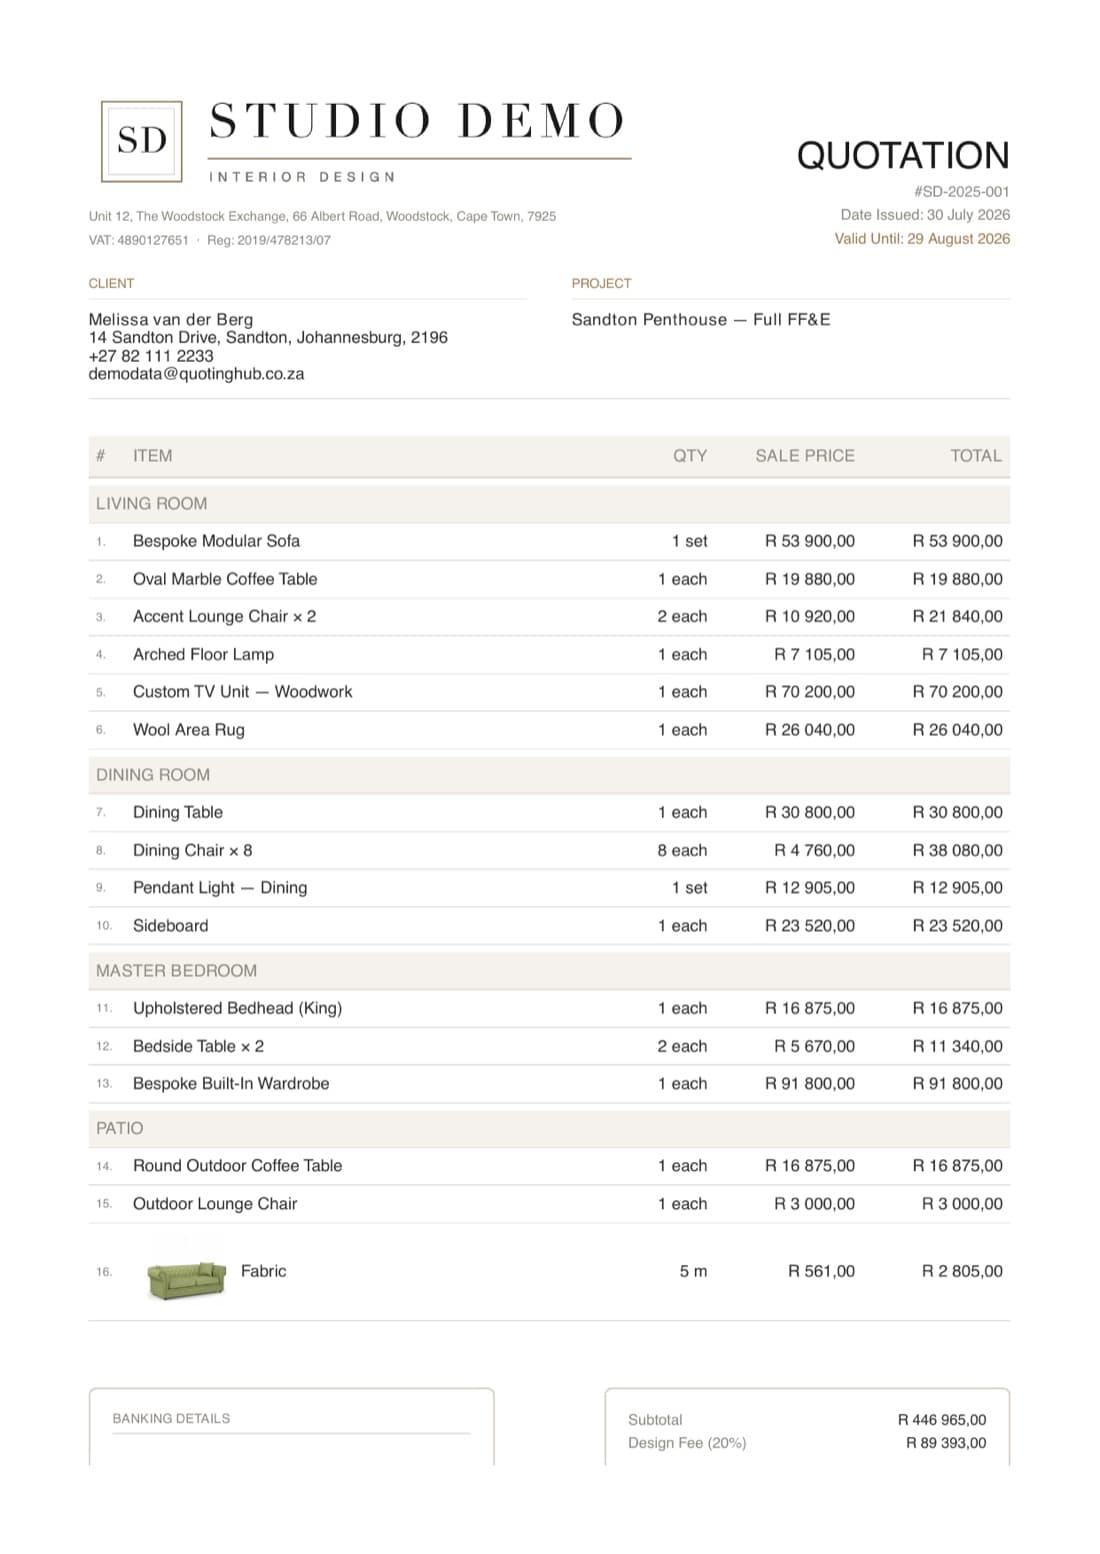Click the BANKING DETAILS heading
Screen dimensions: 1100x1554
tap(171, 1419)
